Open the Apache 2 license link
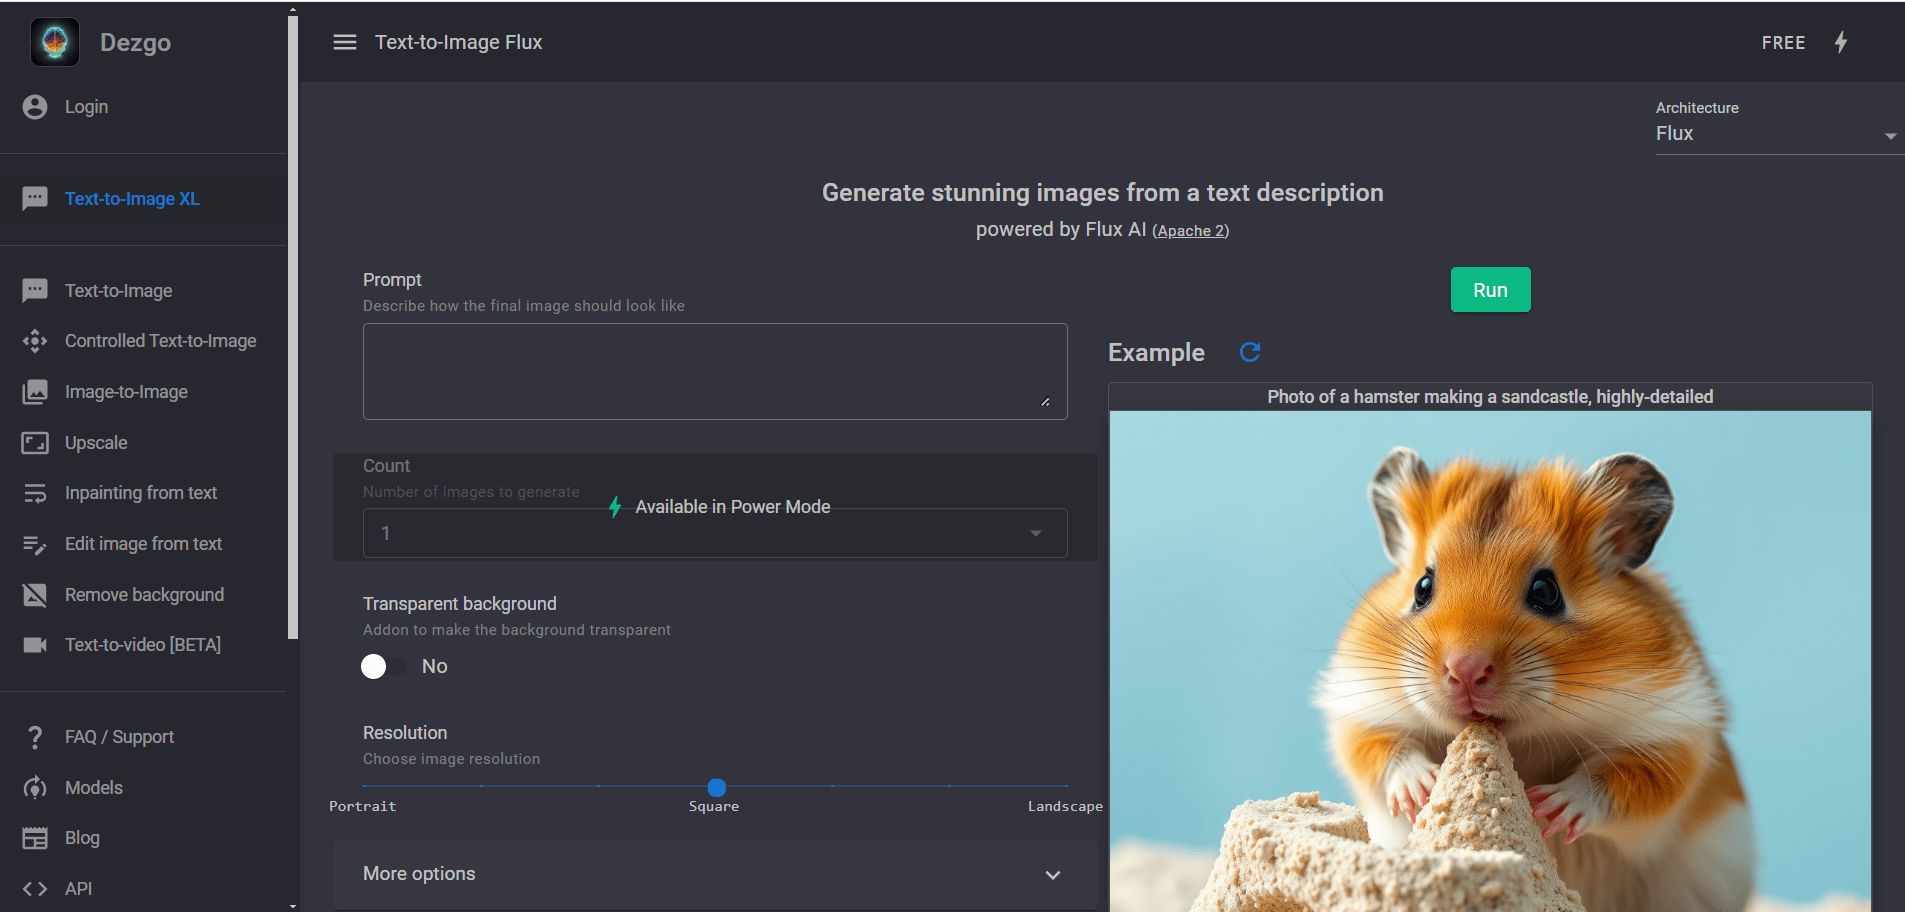1905x912 pixels. 1190,231
